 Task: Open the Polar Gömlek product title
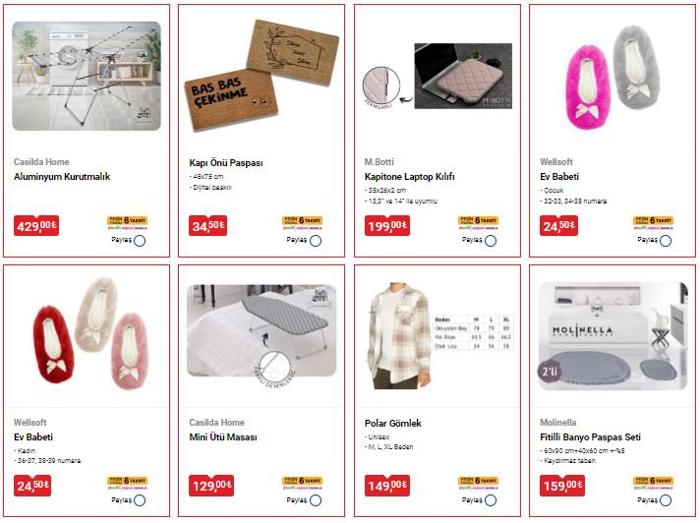pos(393,423)
